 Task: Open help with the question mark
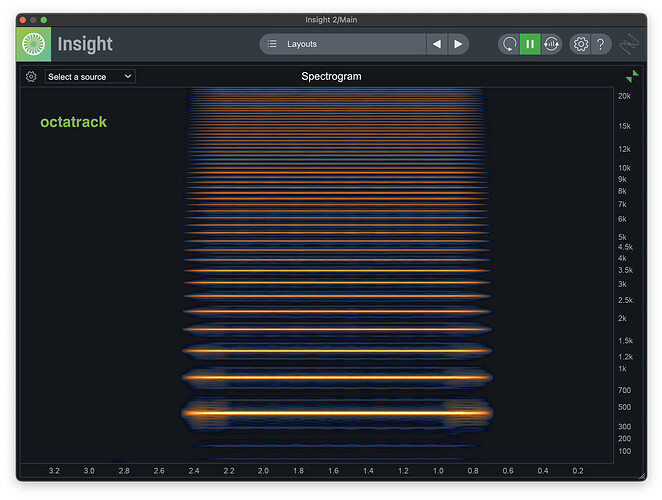[x=600, y=44]
